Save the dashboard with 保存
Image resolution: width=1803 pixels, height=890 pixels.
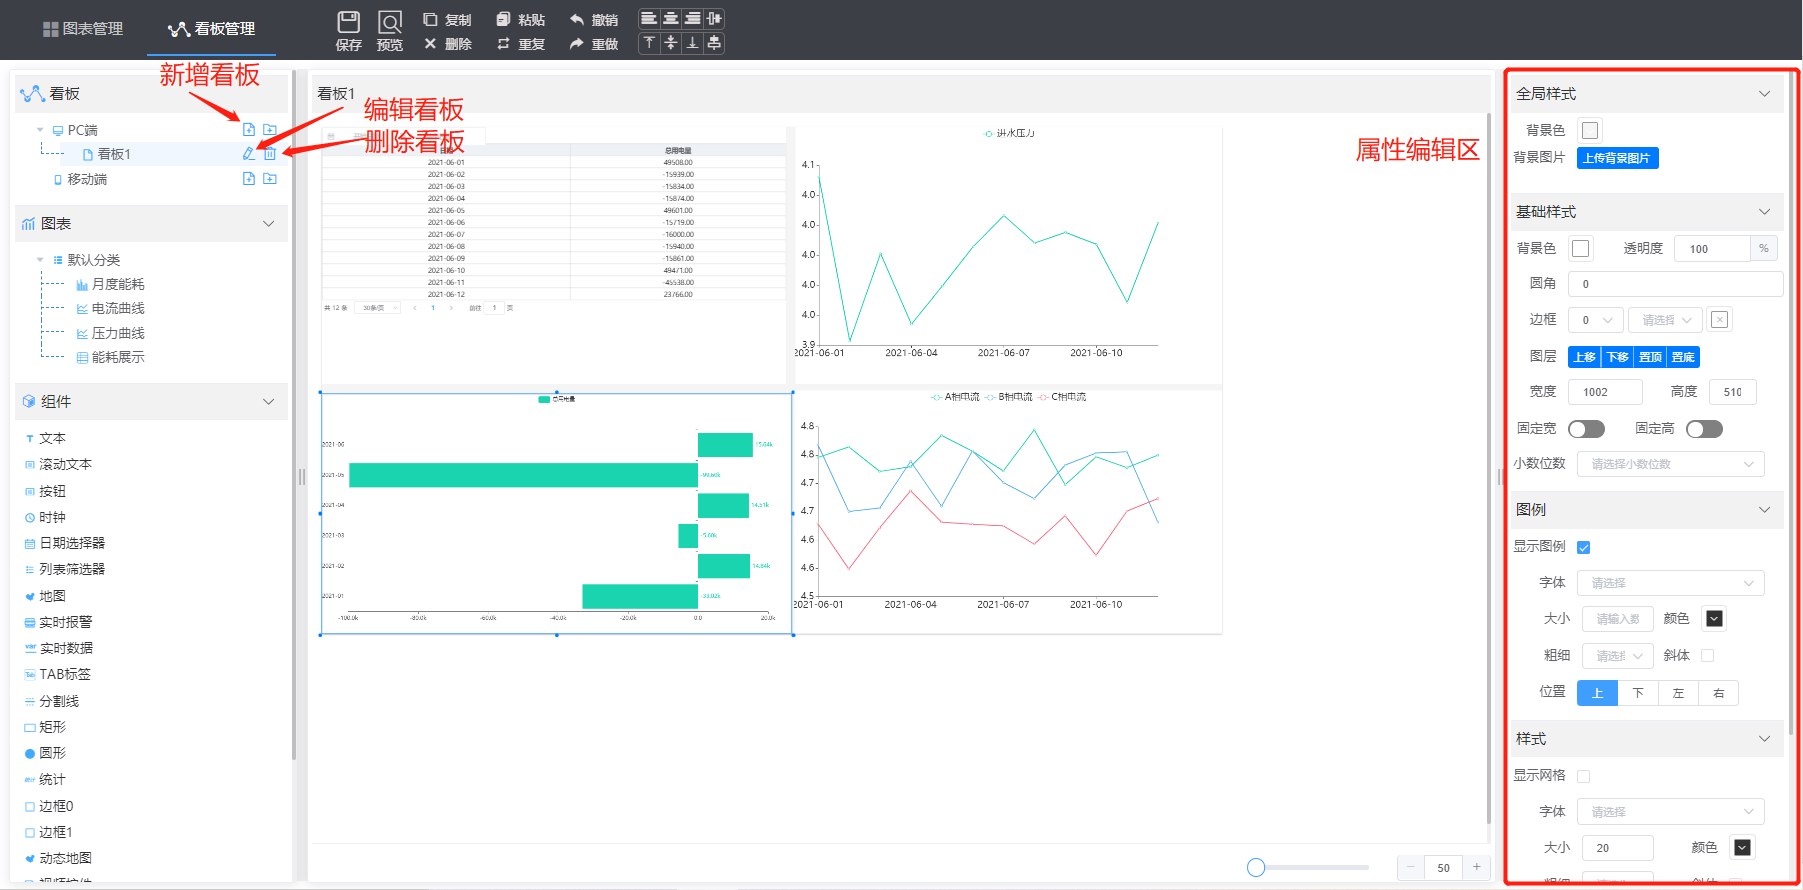[x=348, y=30]
